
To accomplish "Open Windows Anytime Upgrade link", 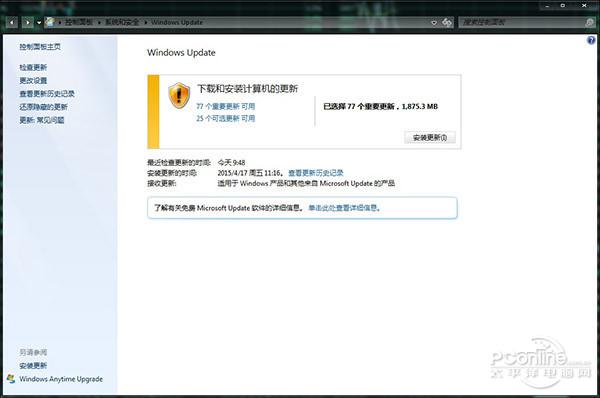I will [x=61, y=379].
